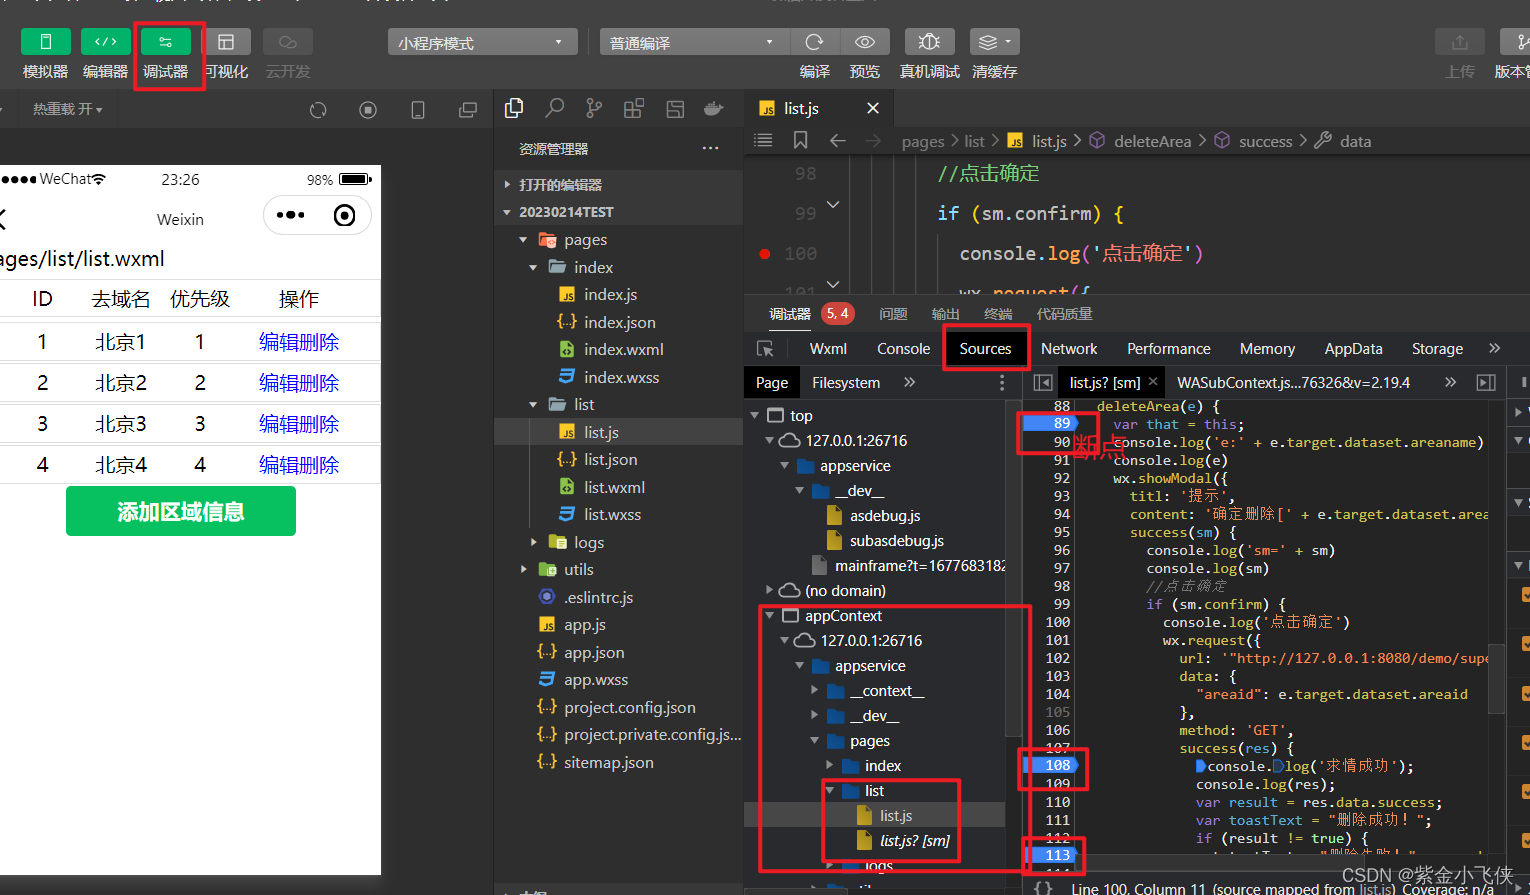The image size is (1530, 895).
Task: Click delete link for 北京3 row
Action: (x=319, y=424)
